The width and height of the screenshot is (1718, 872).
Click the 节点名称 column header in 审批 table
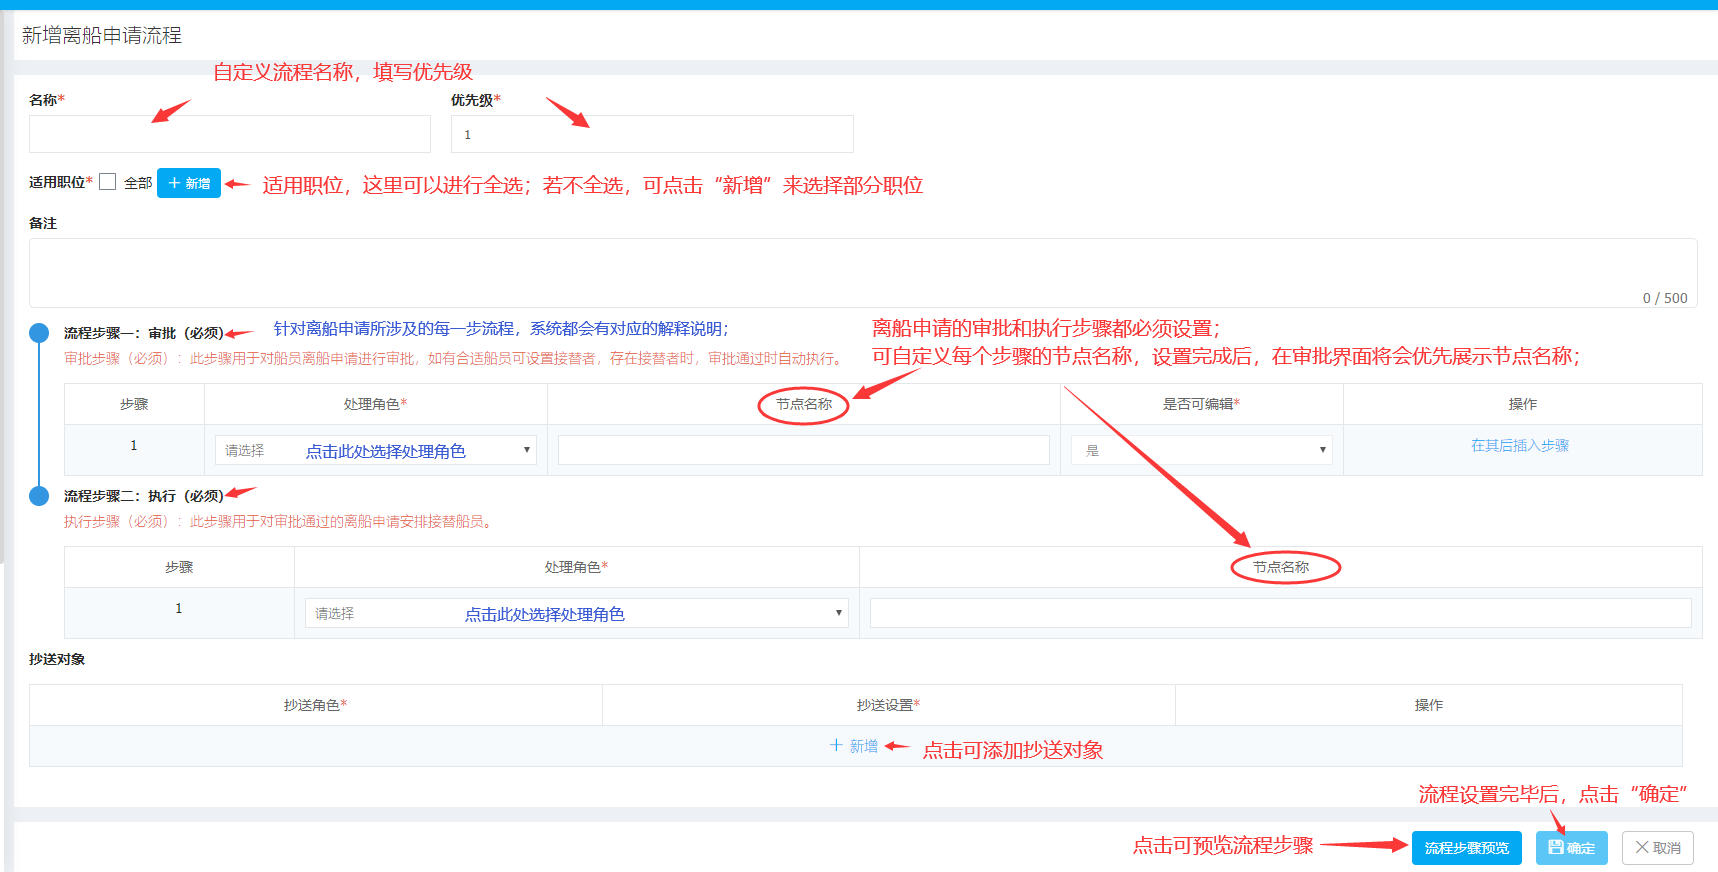coord(804,404)
